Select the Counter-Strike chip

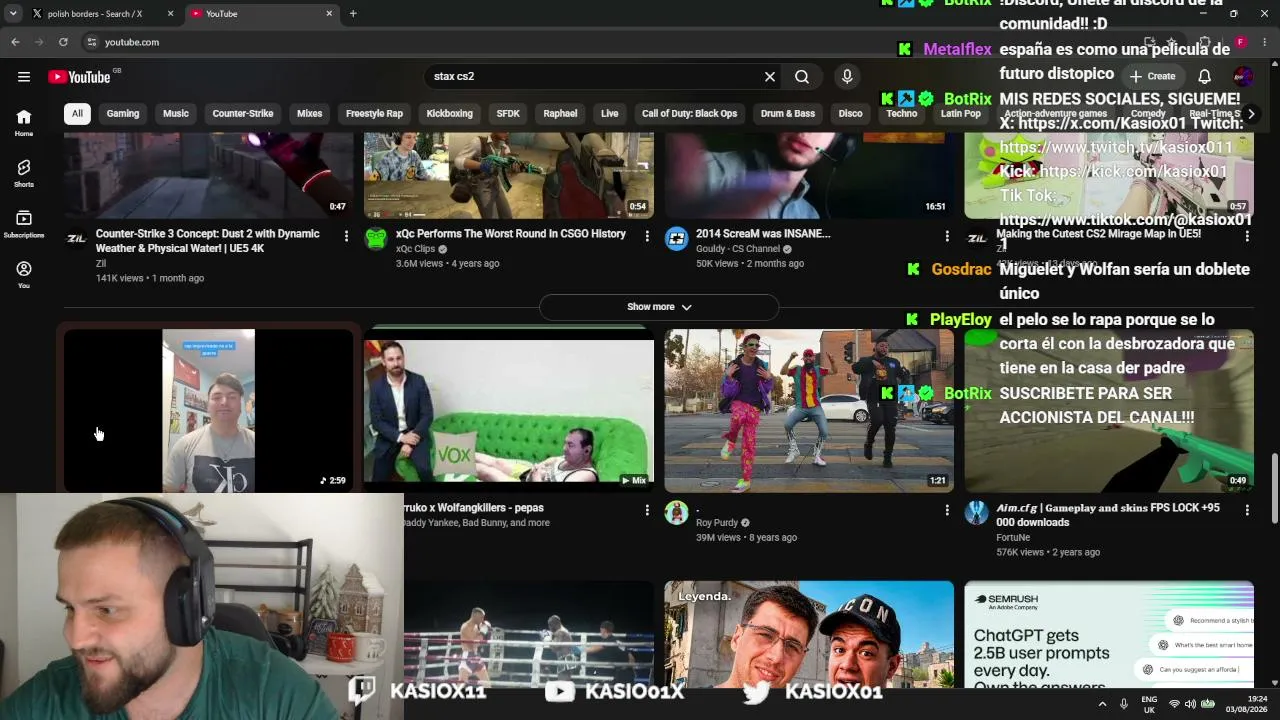[x=243, y=114]
